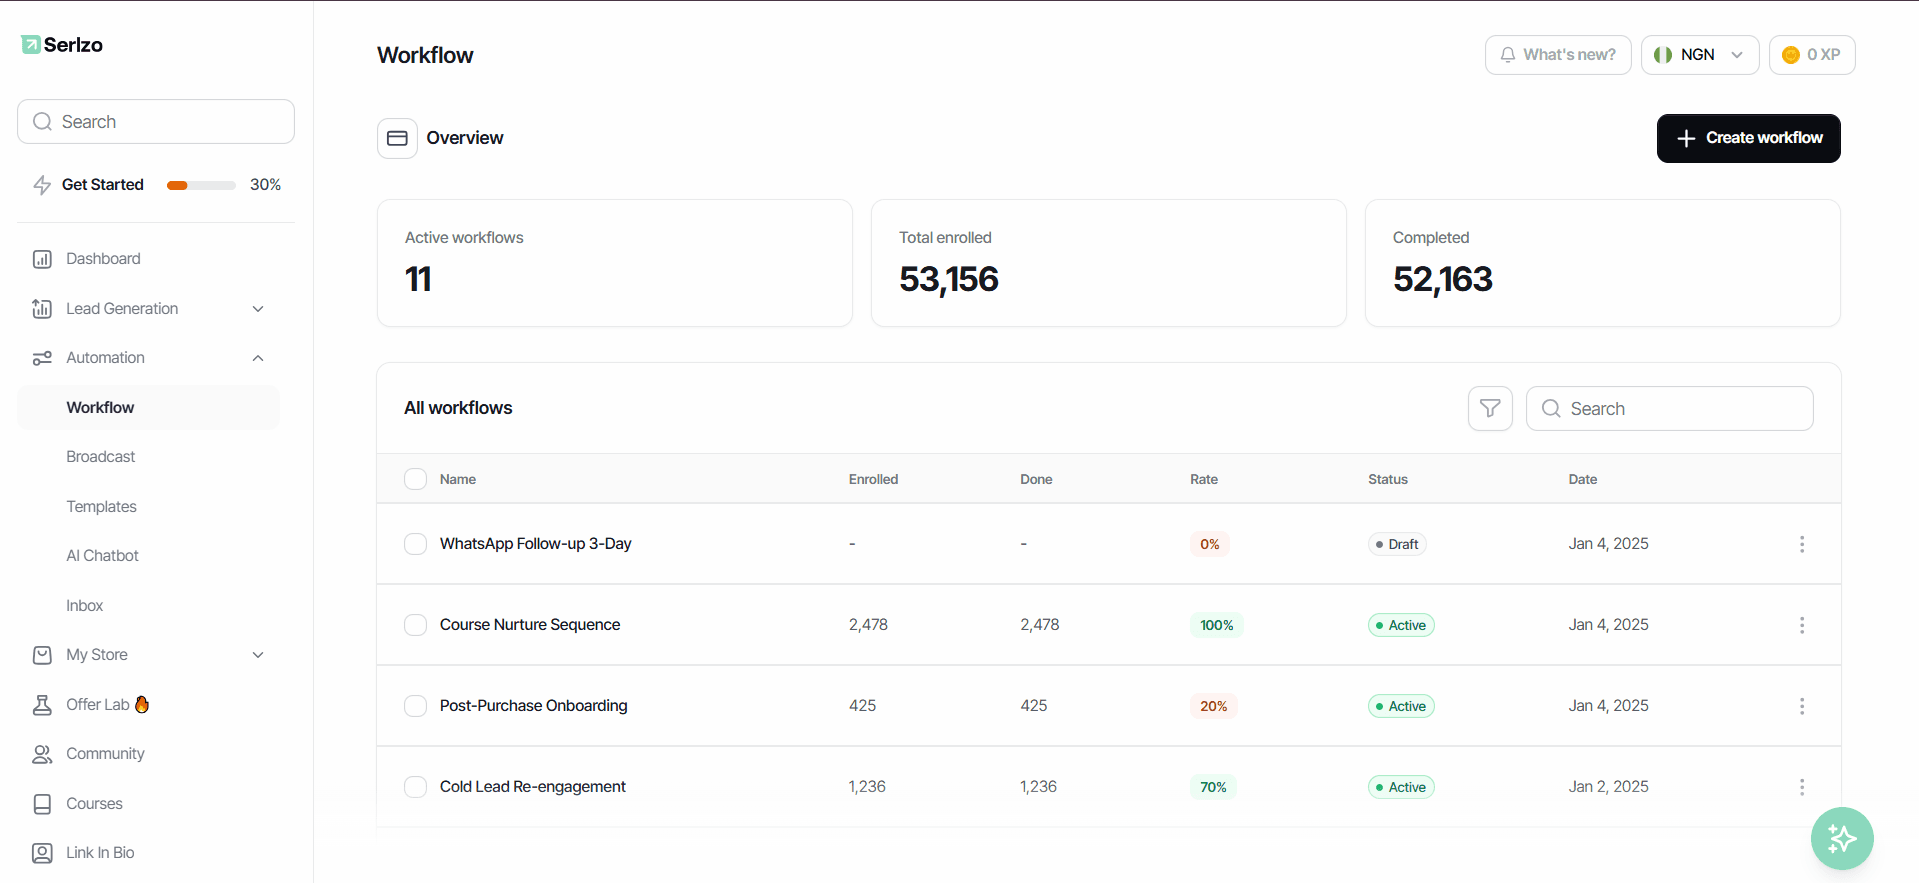
Task: Tick the Post-Purchase Onboarding checkbox
Action: (415, 706)
